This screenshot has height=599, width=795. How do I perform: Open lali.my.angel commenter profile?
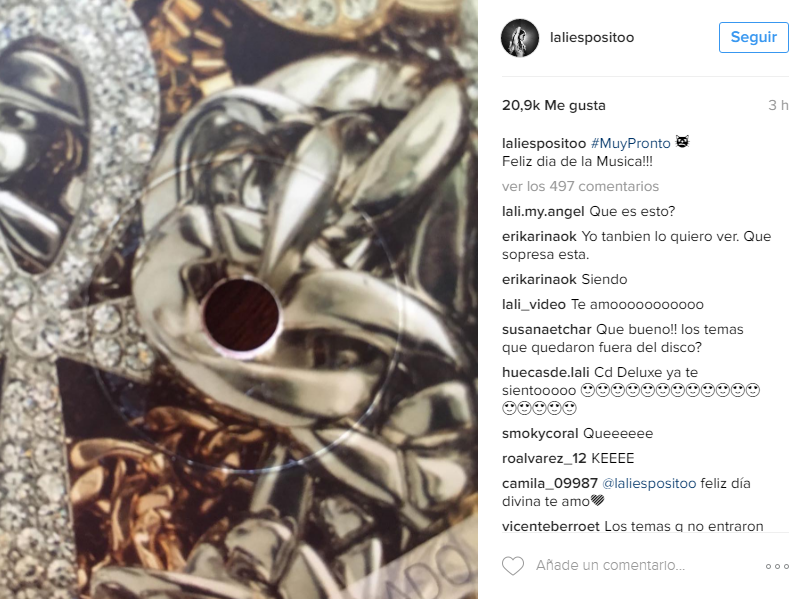[x=543, y=212]
